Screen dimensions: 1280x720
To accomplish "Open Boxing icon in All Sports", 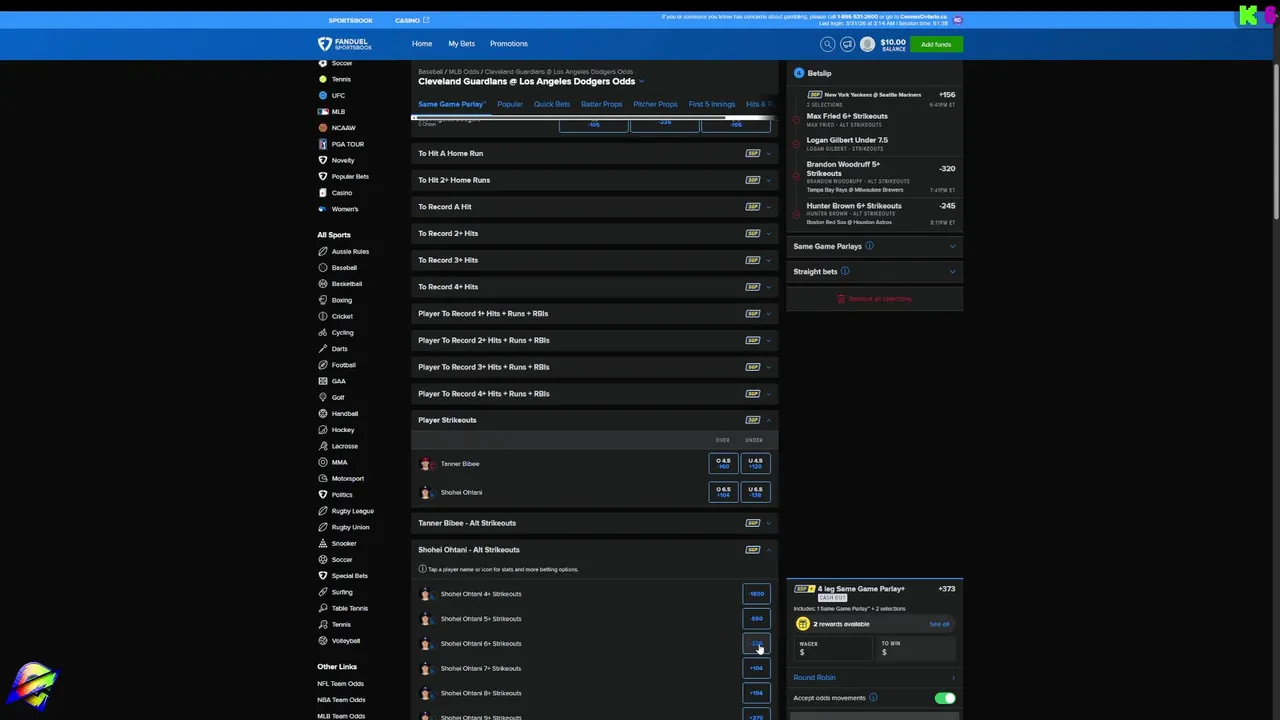I will pyautogui.click(x=323, y=300).
